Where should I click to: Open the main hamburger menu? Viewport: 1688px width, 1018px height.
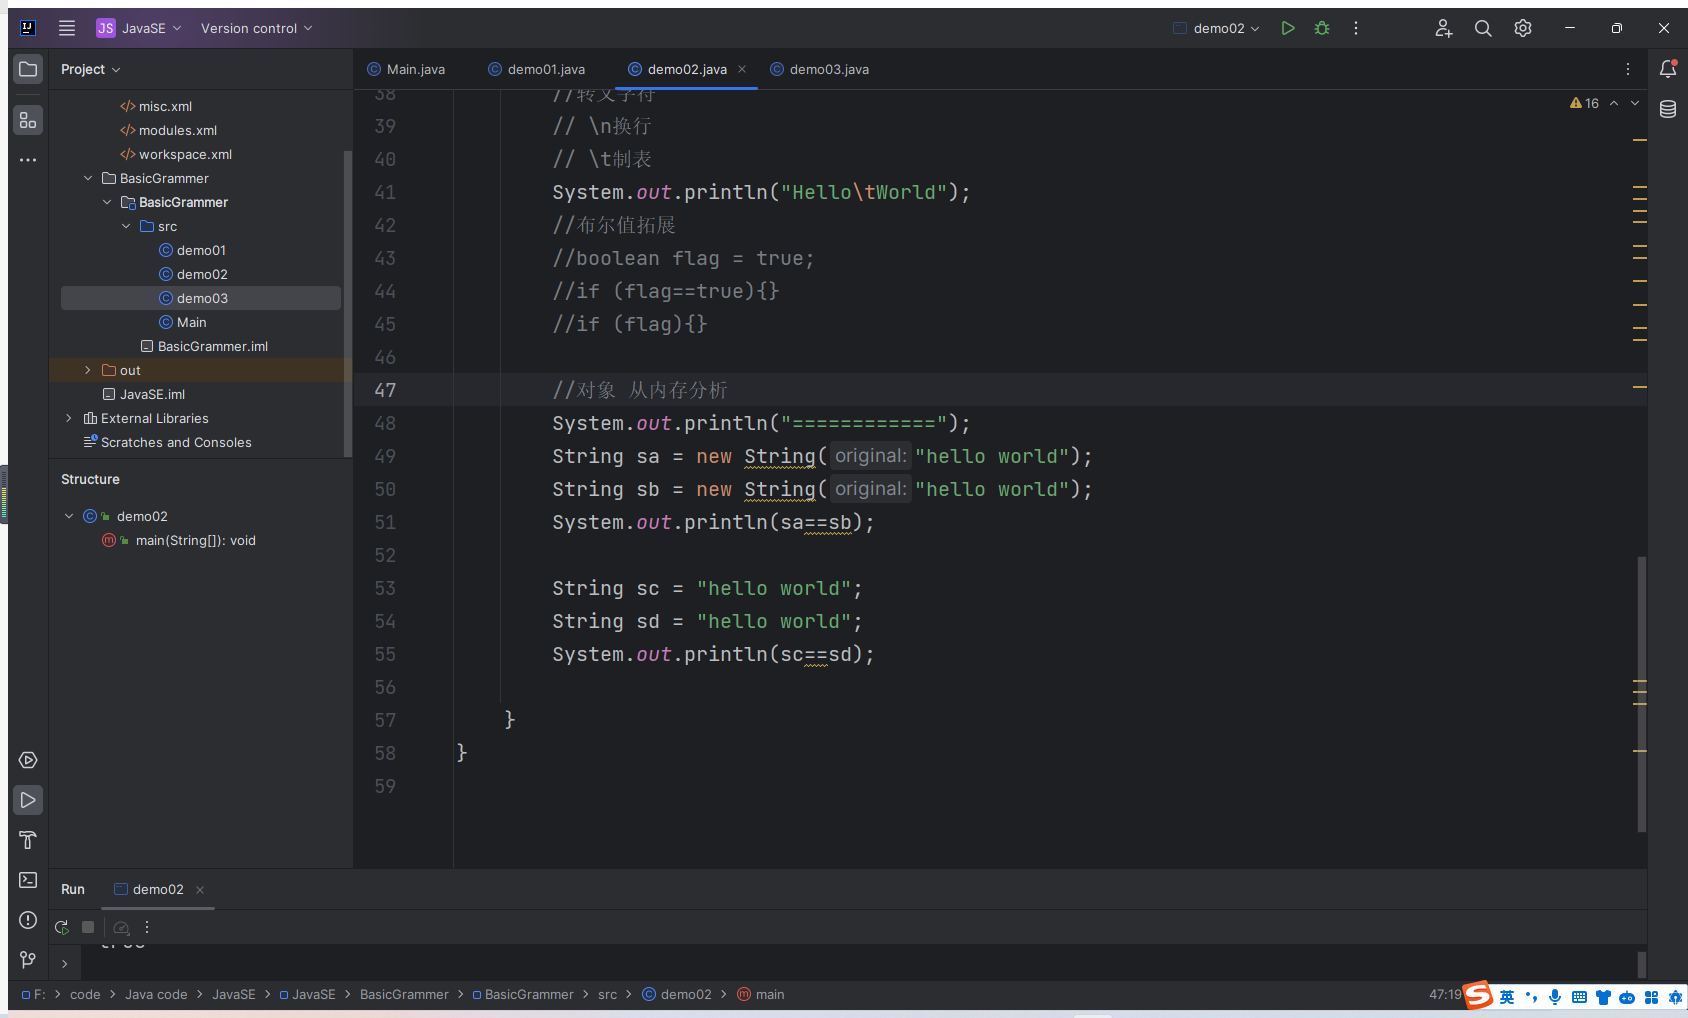pyautogui.click(x=67, y=28)
